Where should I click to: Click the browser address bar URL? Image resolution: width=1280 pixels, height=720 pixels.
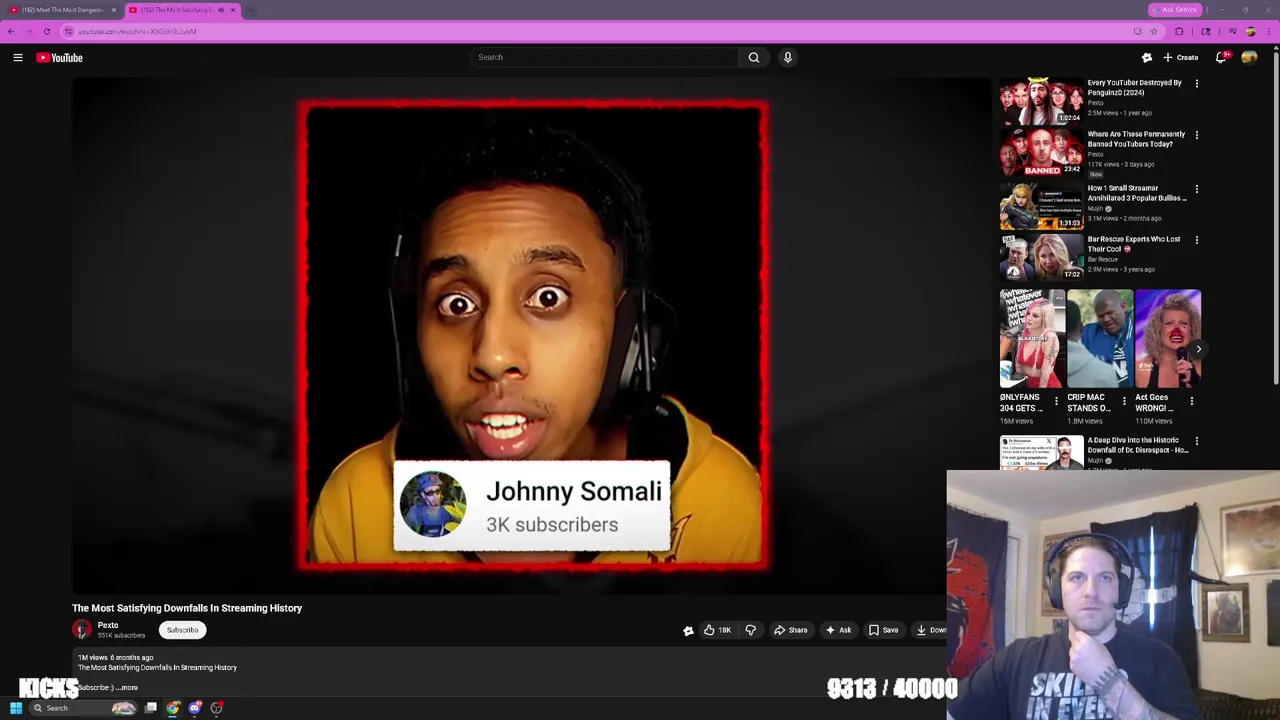[x=137, y=31]
